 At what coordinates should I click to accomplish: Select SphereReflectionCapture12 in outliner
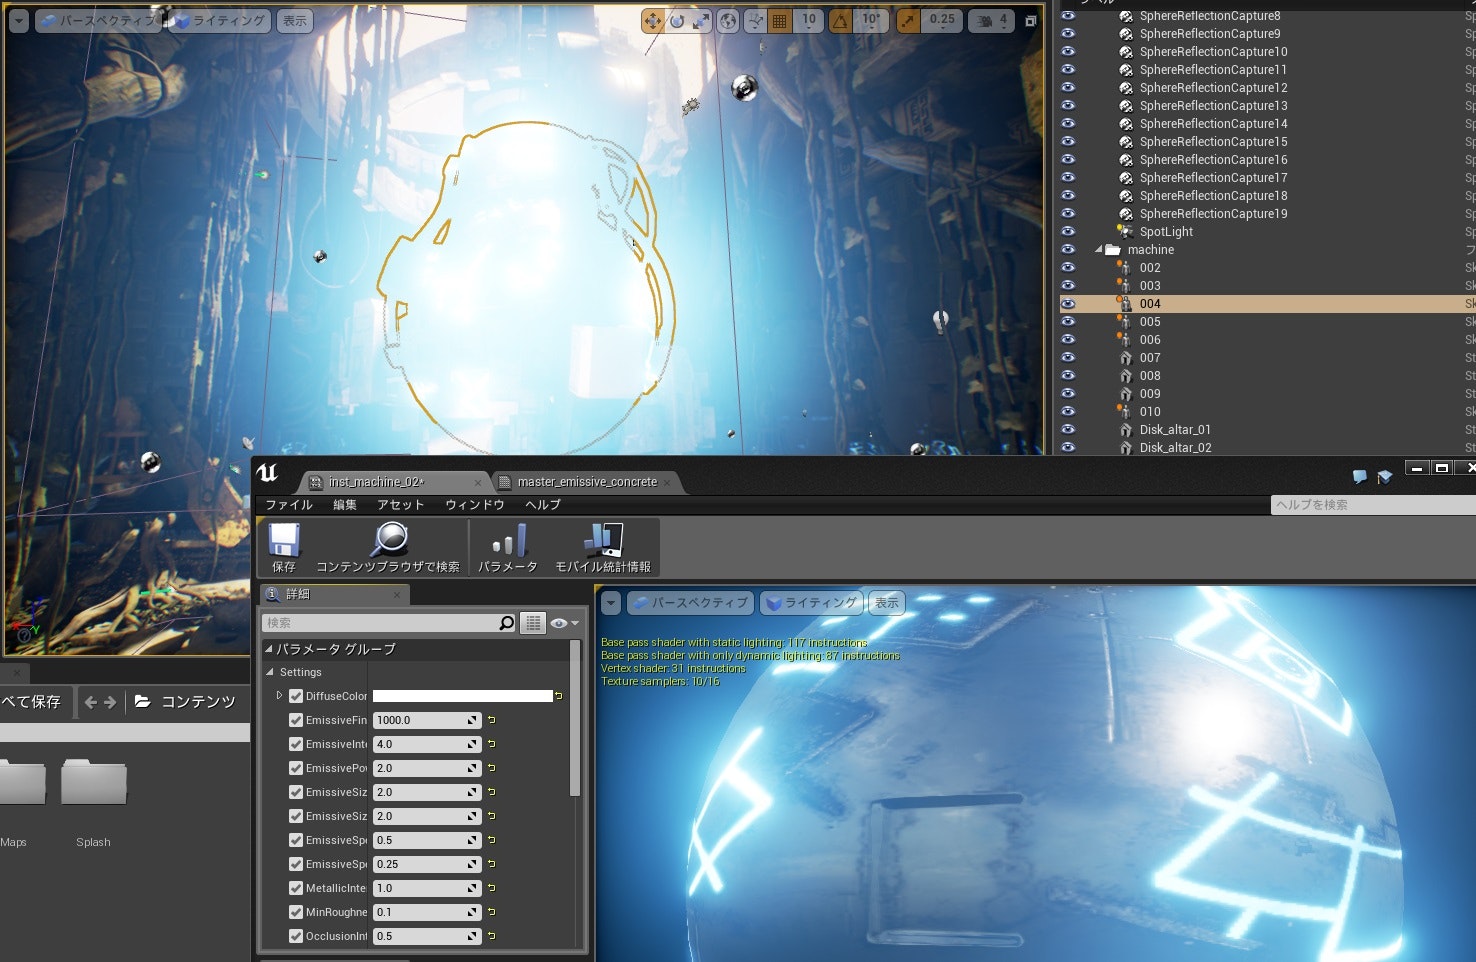click(1213, 88)
